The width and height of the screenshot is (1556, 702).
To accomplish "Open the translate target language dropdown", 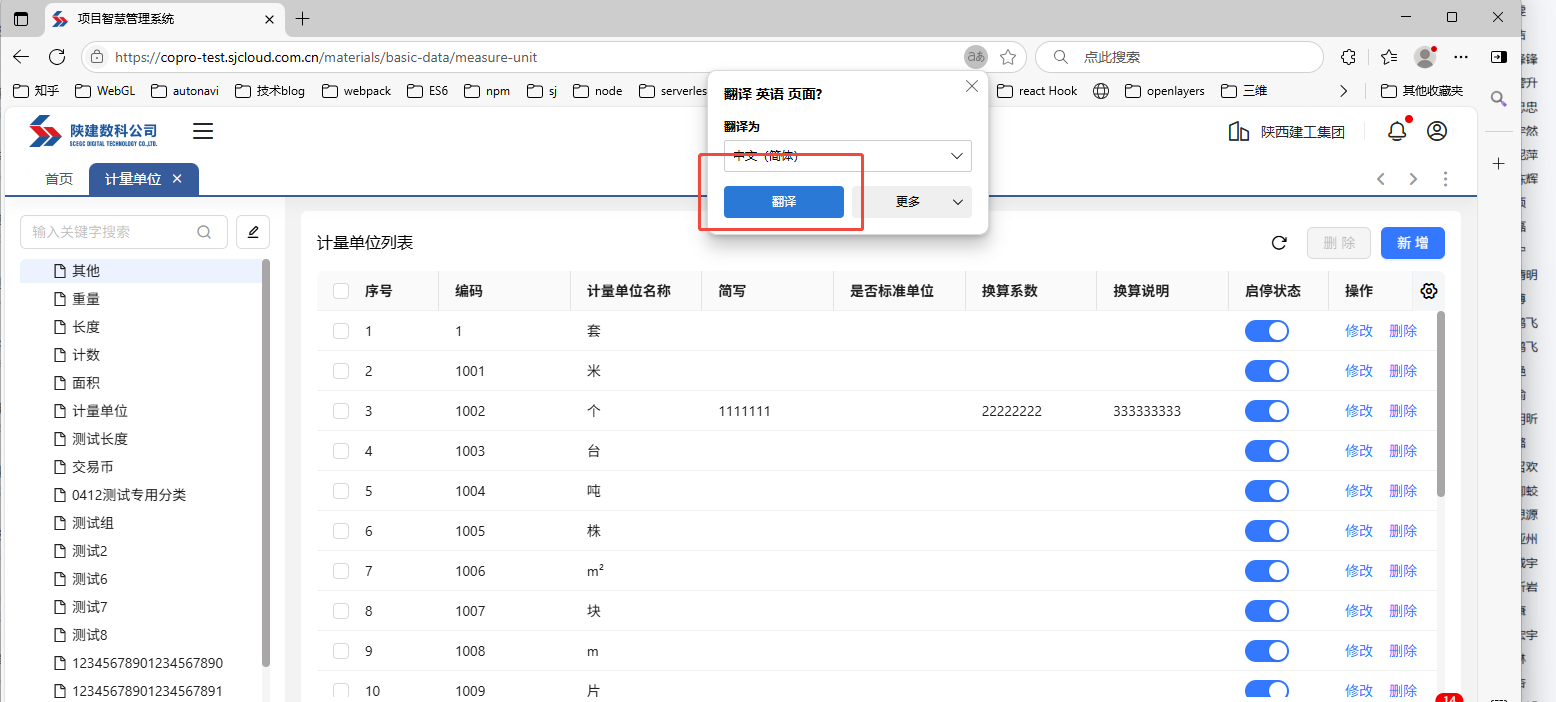I will (847, 156).
